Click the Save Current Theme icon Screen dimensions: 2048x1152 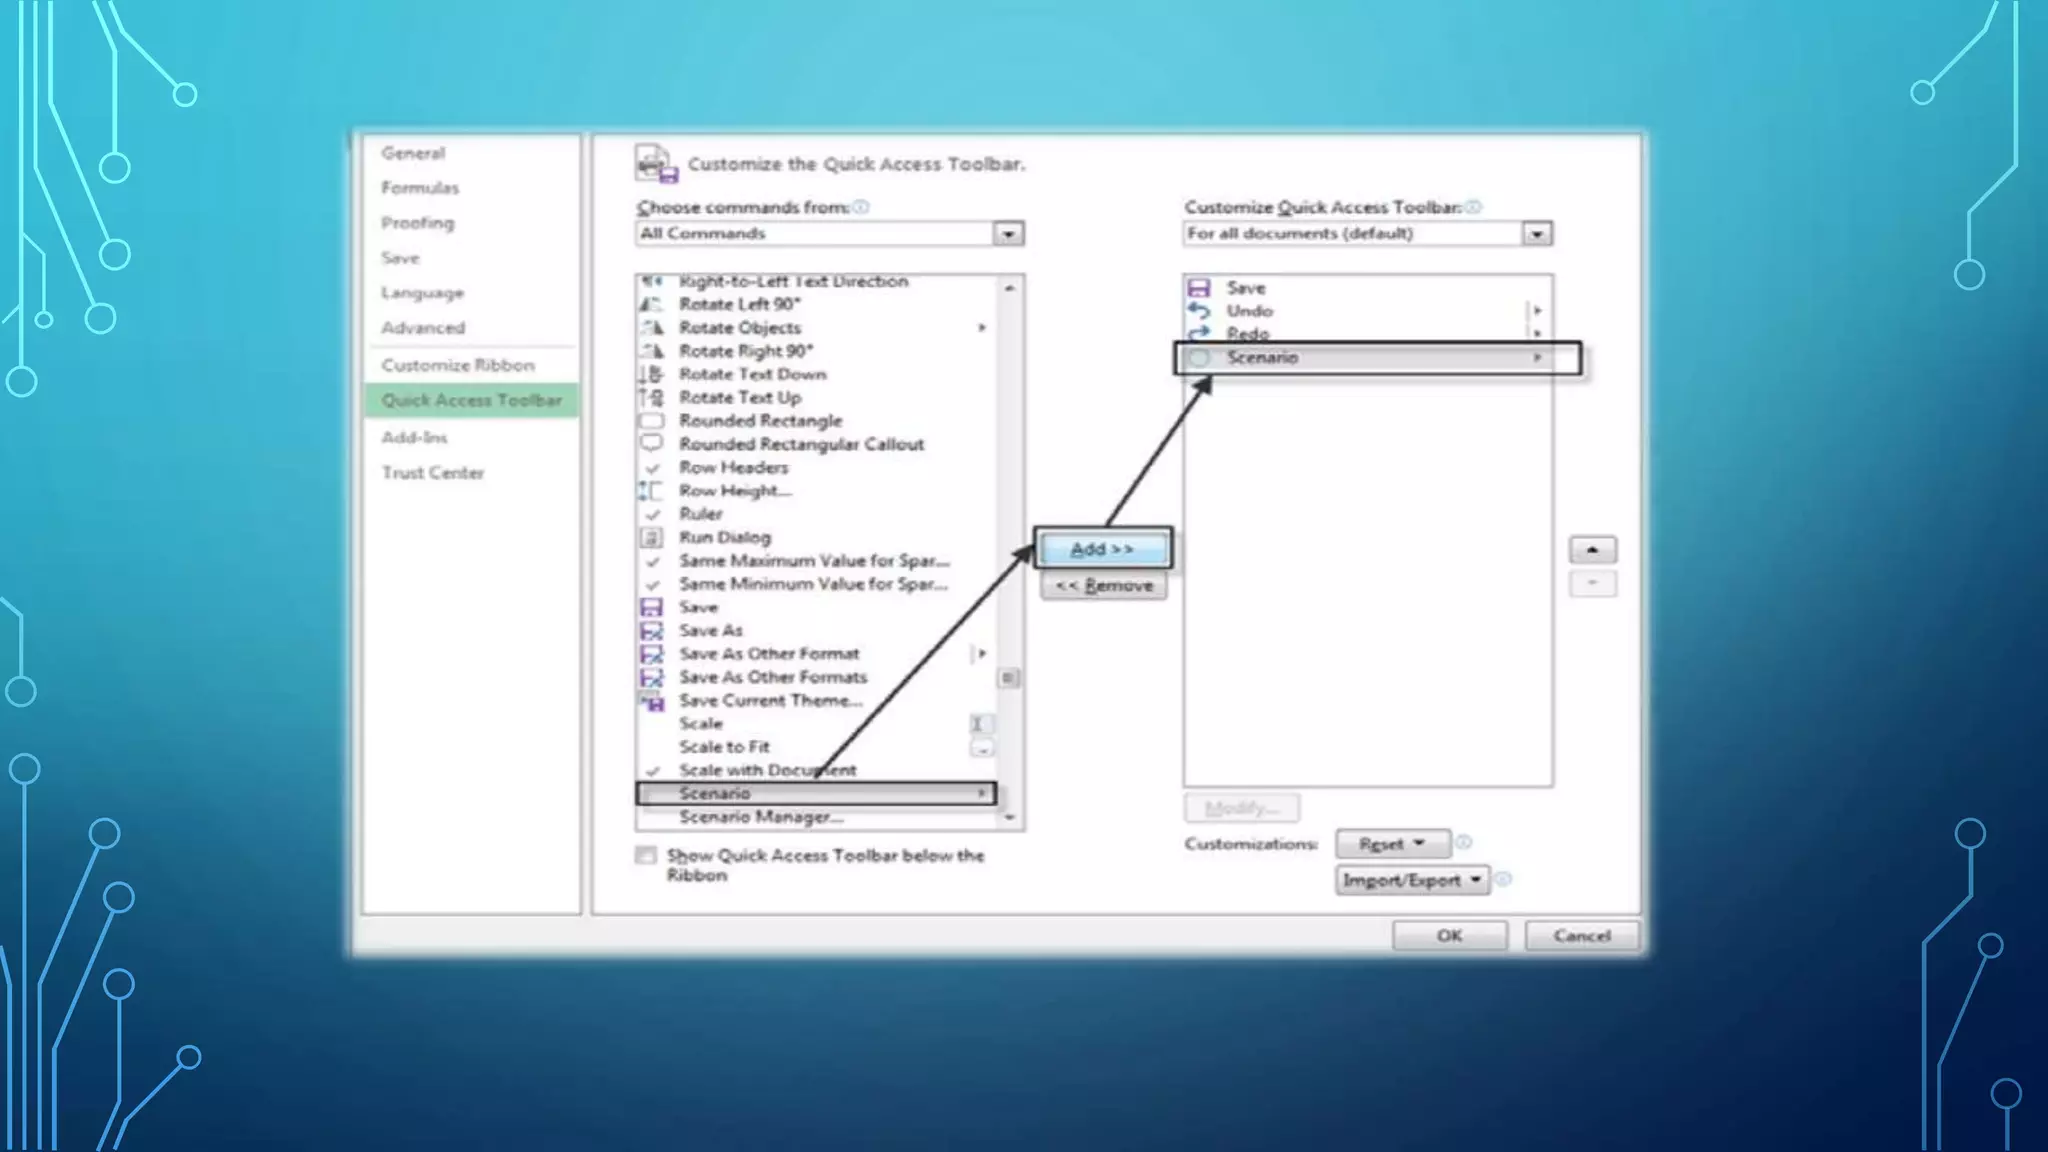[651, 701]
